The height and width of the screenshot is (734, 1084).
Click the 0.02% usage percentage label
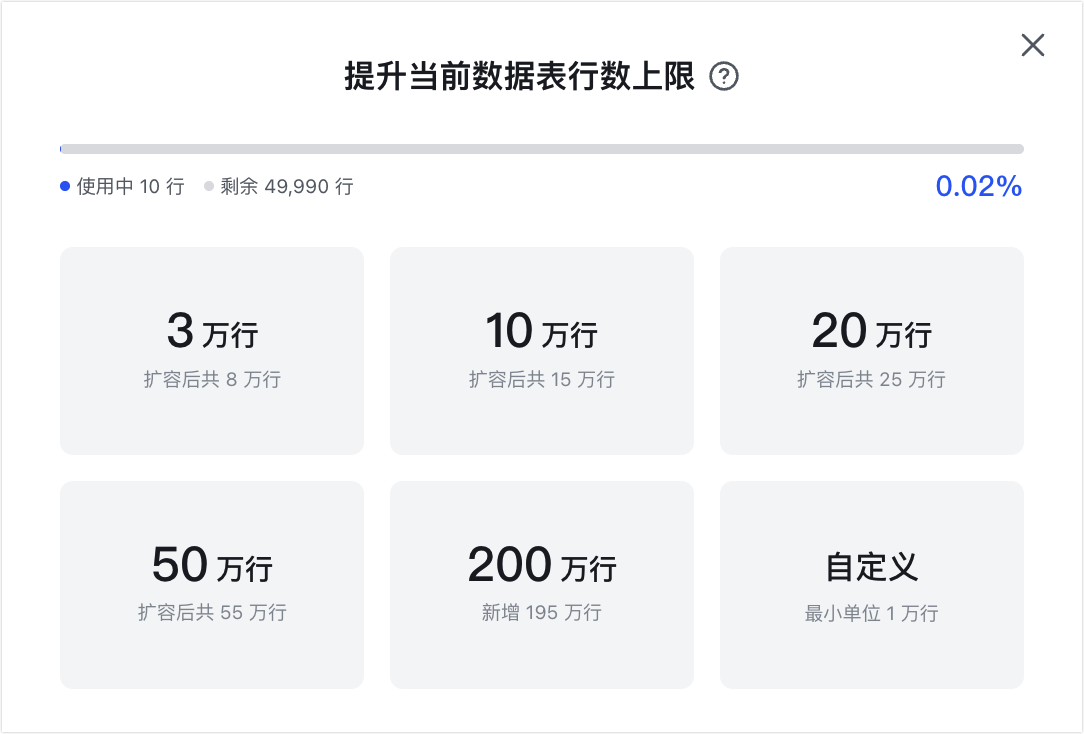pos(979,185)
